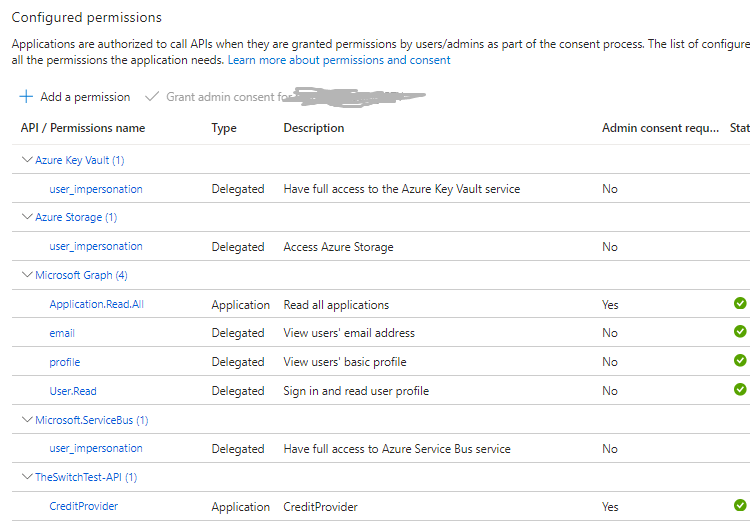The width and height of the screenshot is (750, 532).
Task: Click Yes consent value for CreditProvider
Action: click(610, 507)
